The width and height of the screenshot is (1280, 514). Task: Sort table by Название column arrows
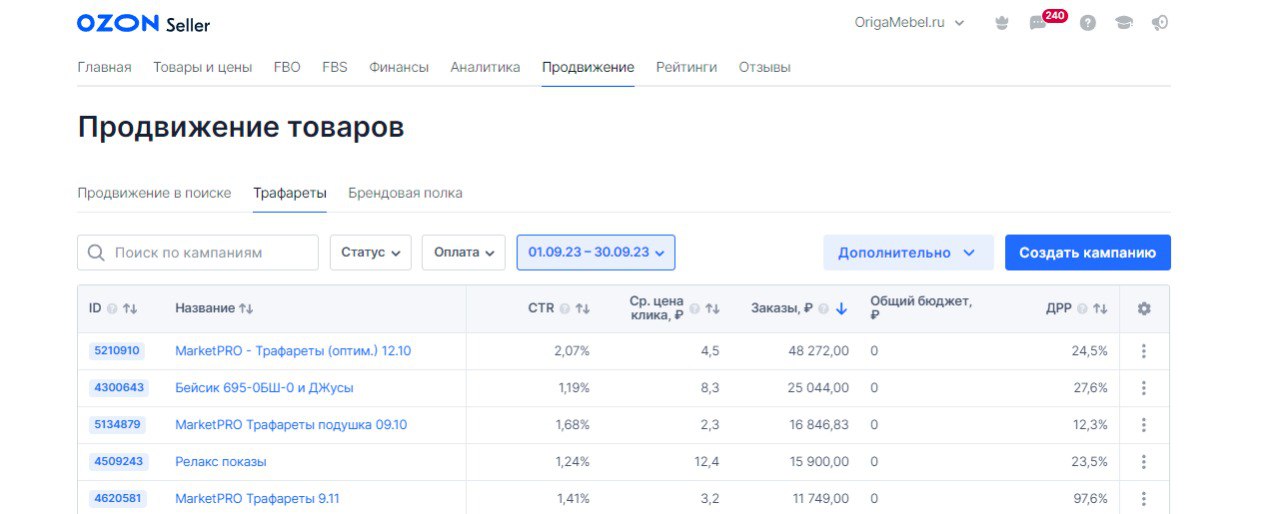[x=246, y=309]
